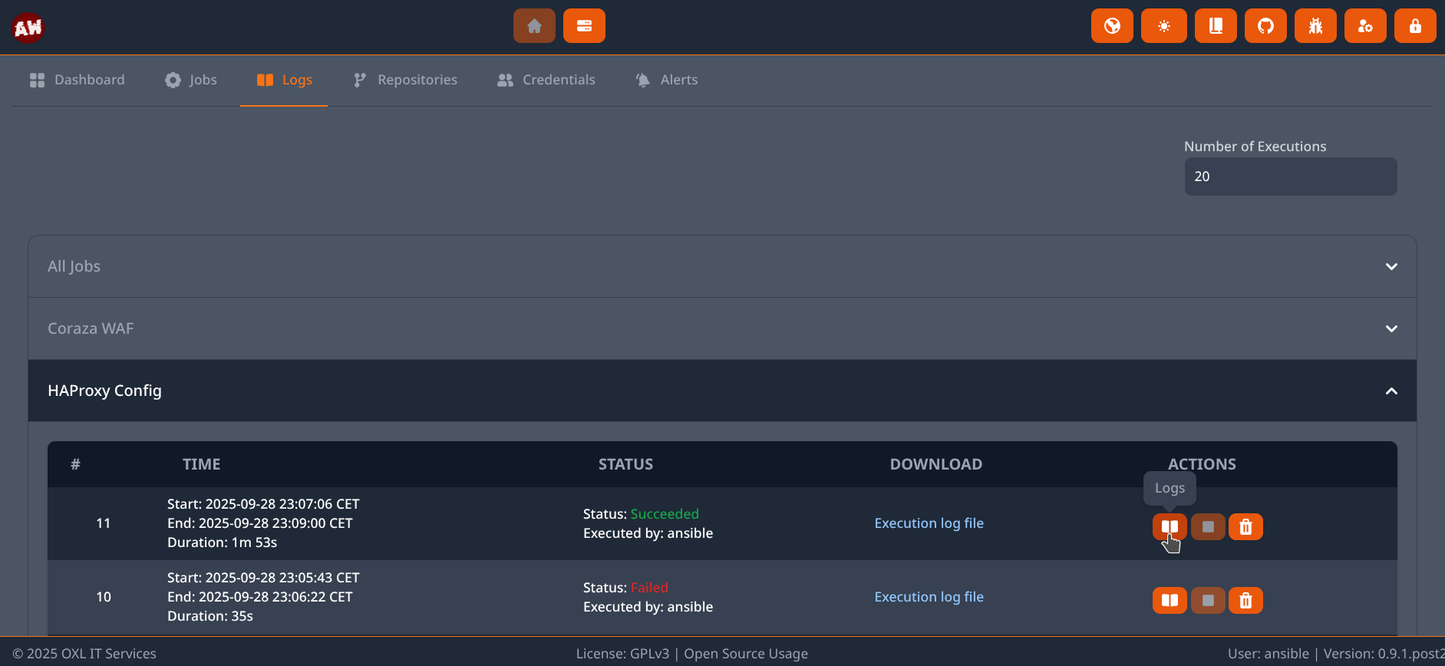Click the stop button for execution 10
The width and height of the screenshot is (1445, 666).
[1207, 600]
